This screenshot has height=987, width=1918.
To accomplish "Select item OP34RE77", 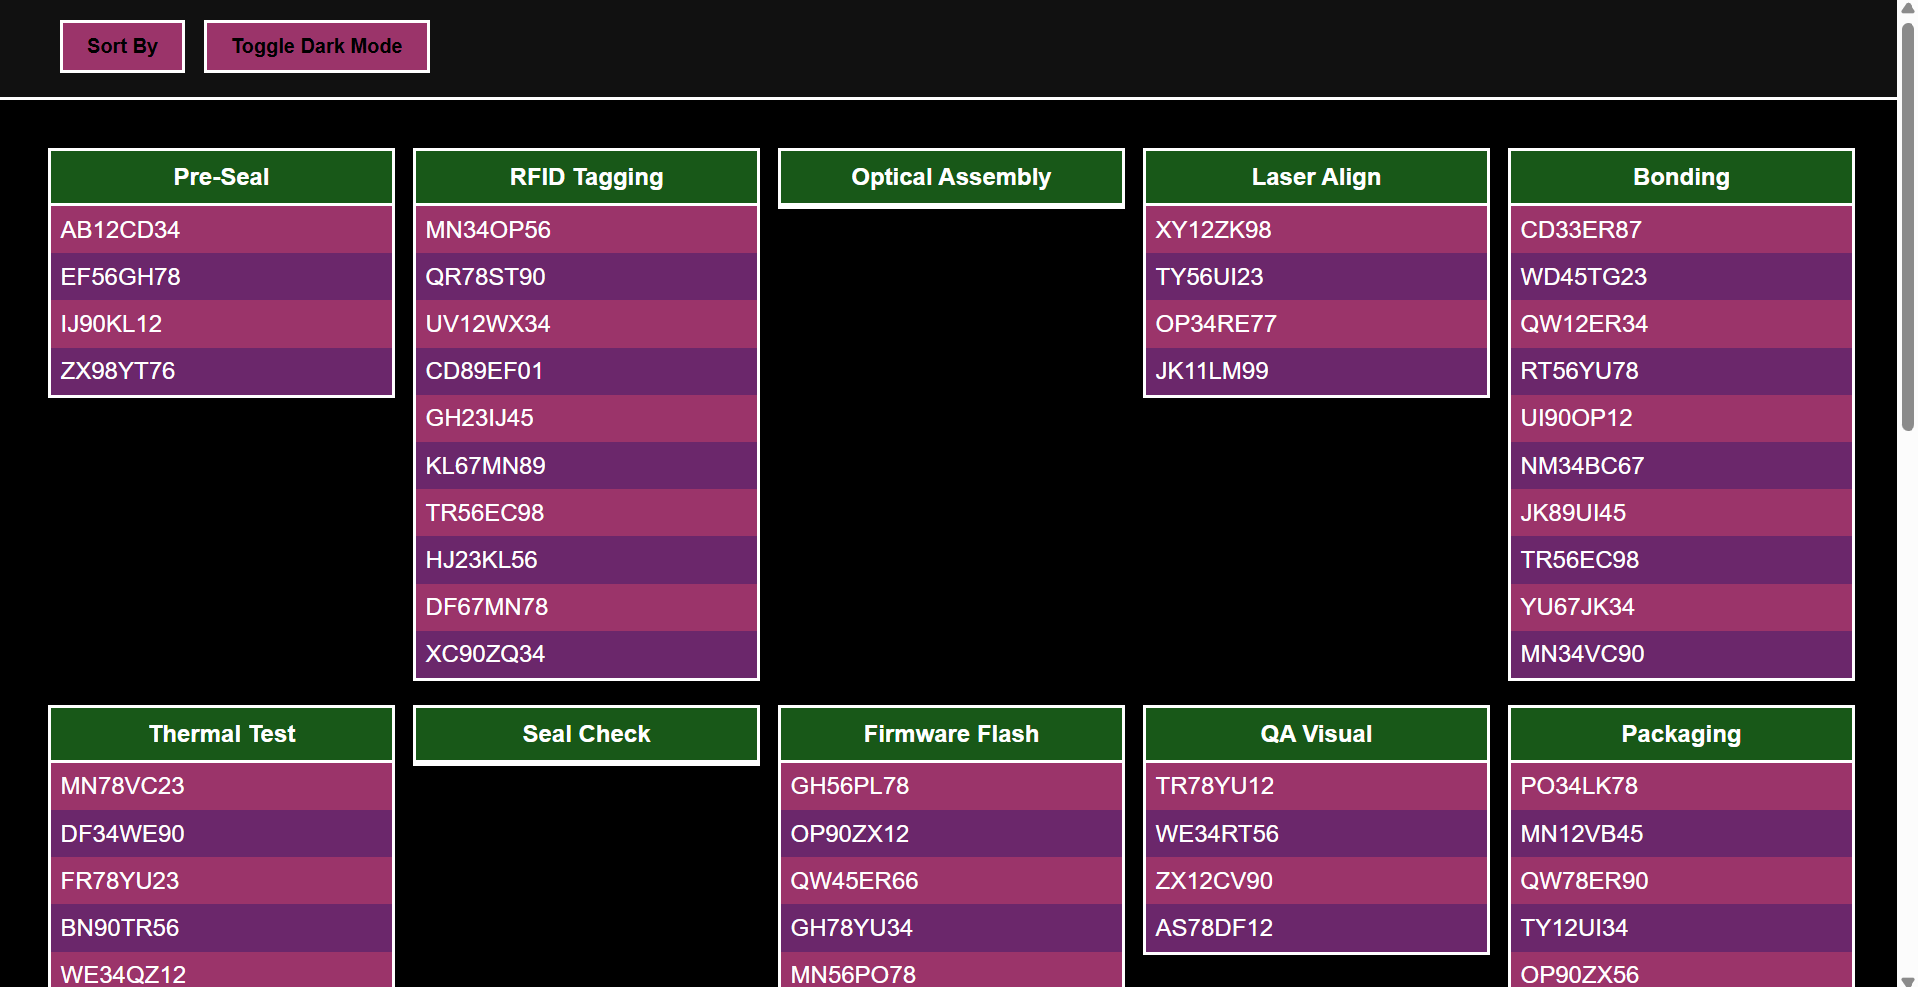I will (1316, 324).
